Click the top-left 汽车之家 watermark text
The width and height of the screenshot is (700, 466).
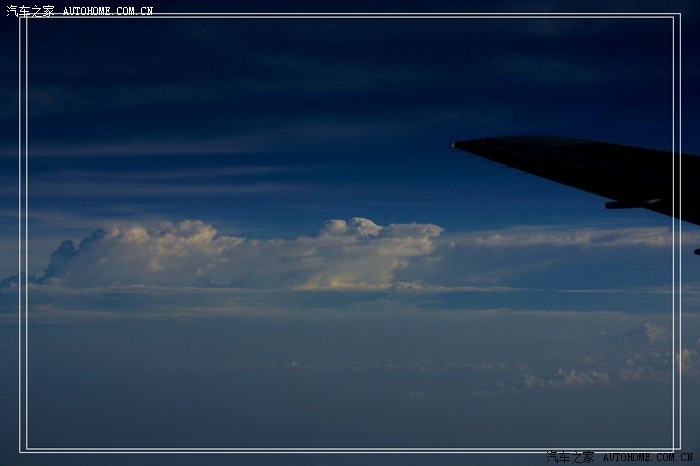click(x=30, y=11)
